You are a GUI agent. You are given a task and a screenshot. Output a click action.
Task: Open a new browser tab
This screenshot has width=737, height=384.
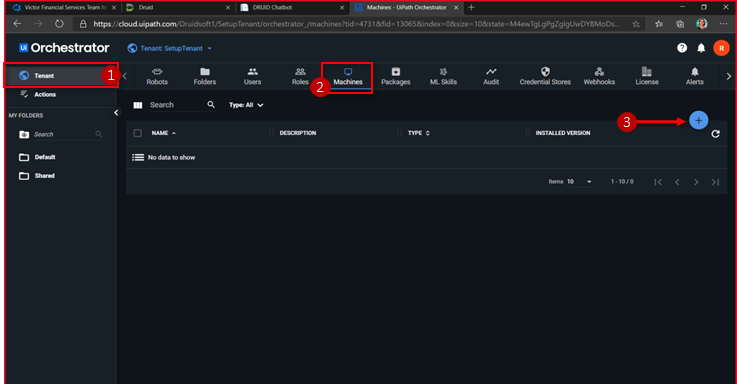tap(471, 8)
